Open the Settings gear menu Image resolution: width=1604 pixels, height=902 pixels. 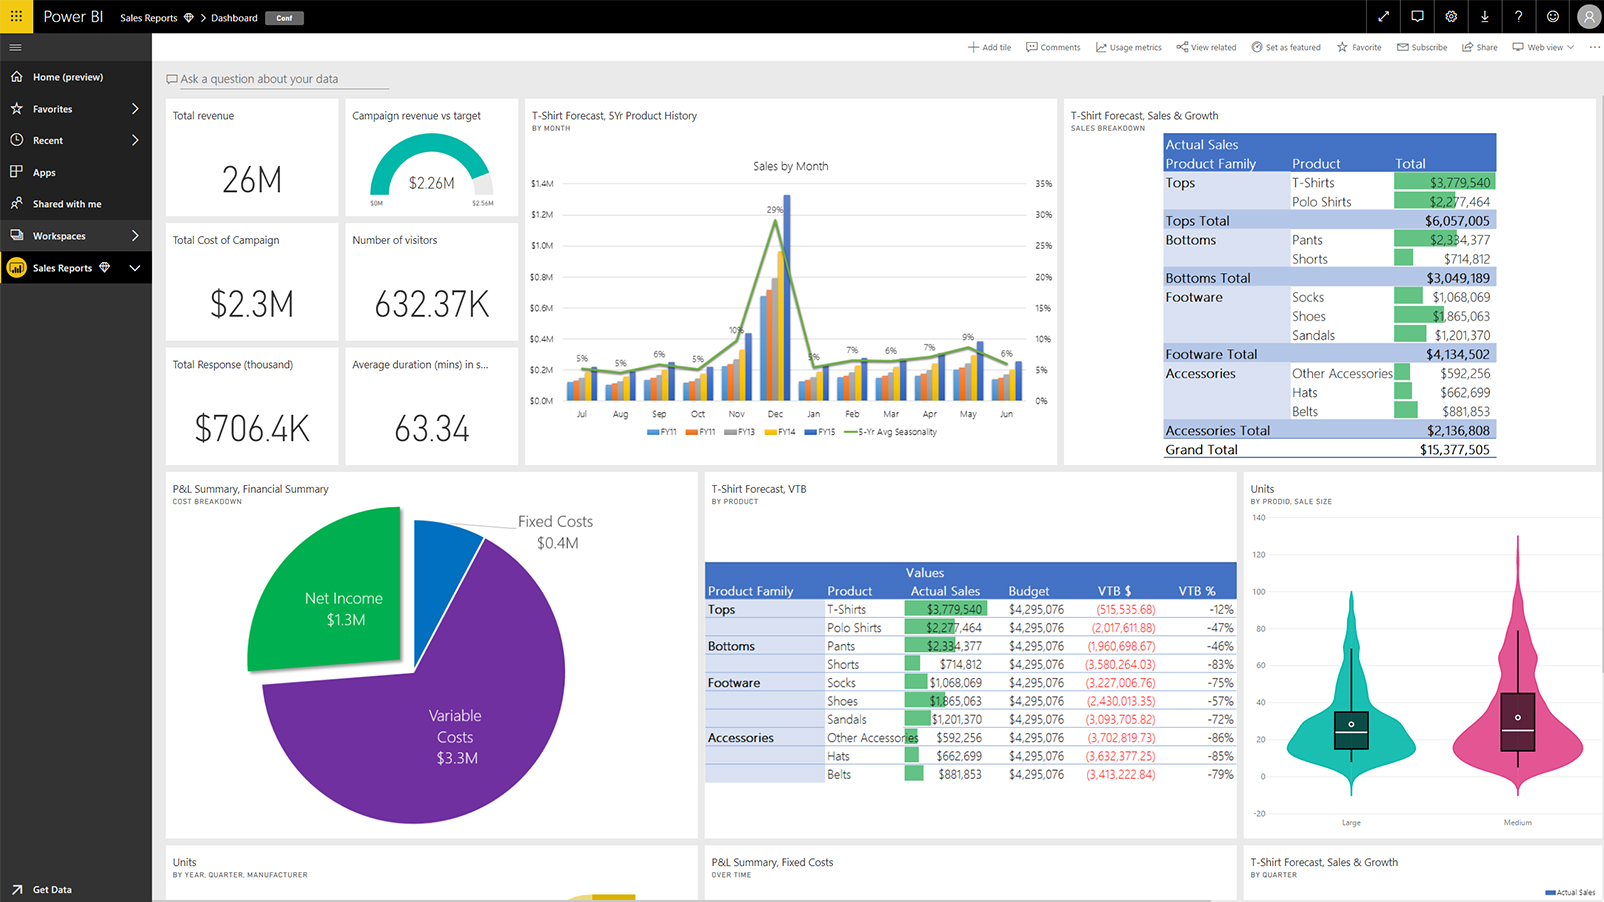pos(1451,16)
